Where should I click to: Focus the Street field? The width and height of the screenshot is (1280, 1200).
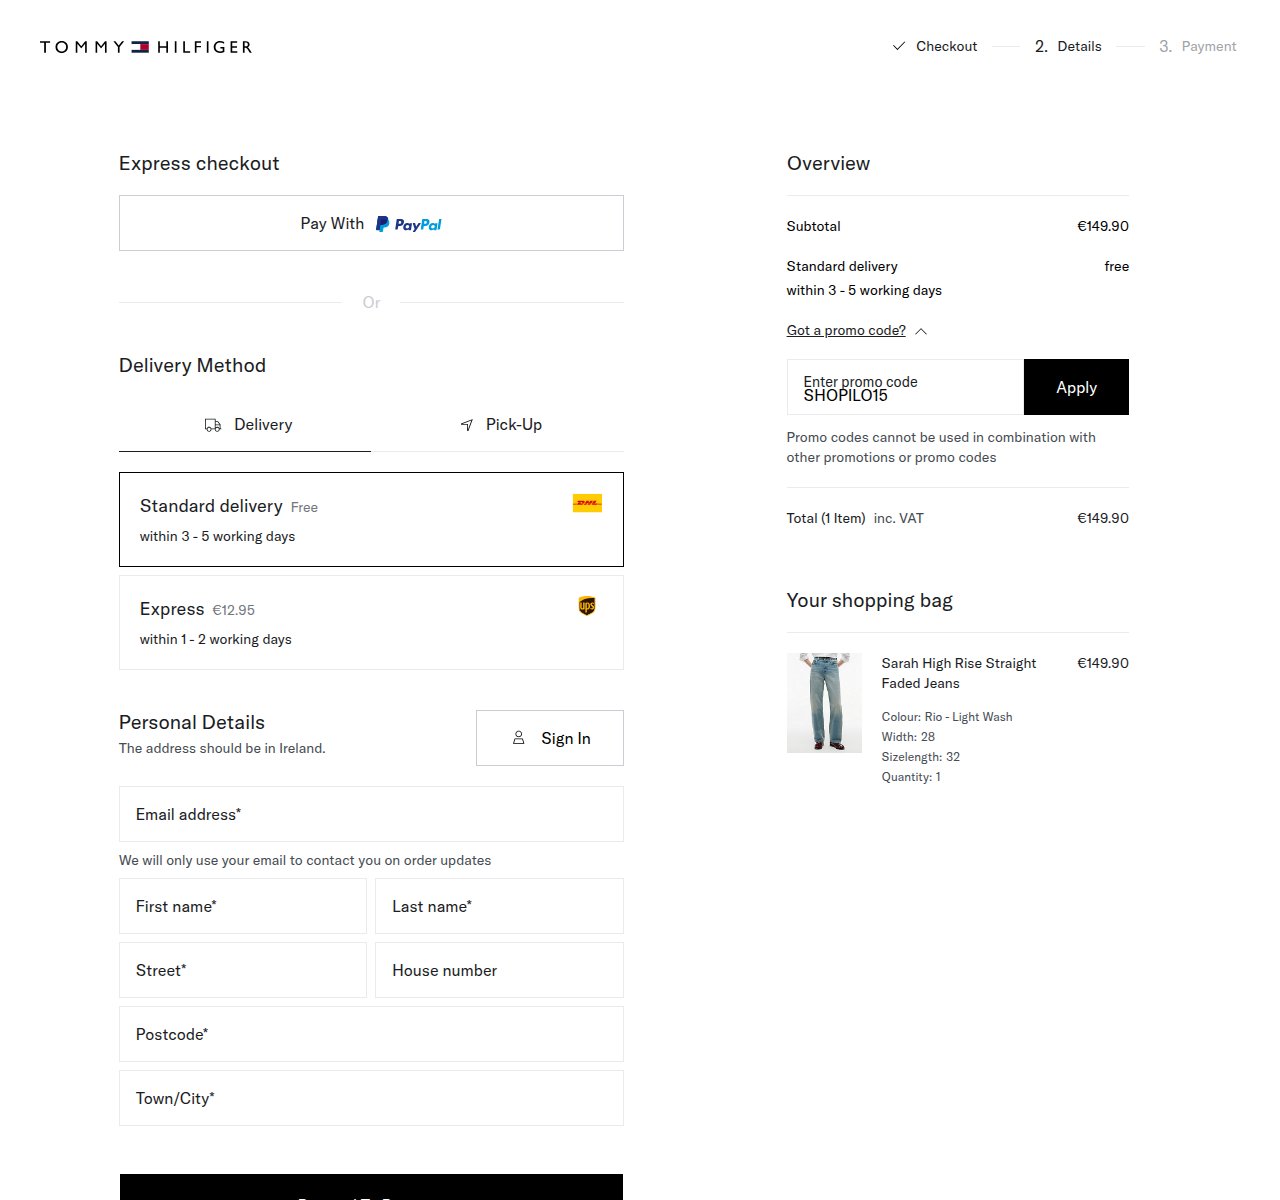tap(243, 970)
